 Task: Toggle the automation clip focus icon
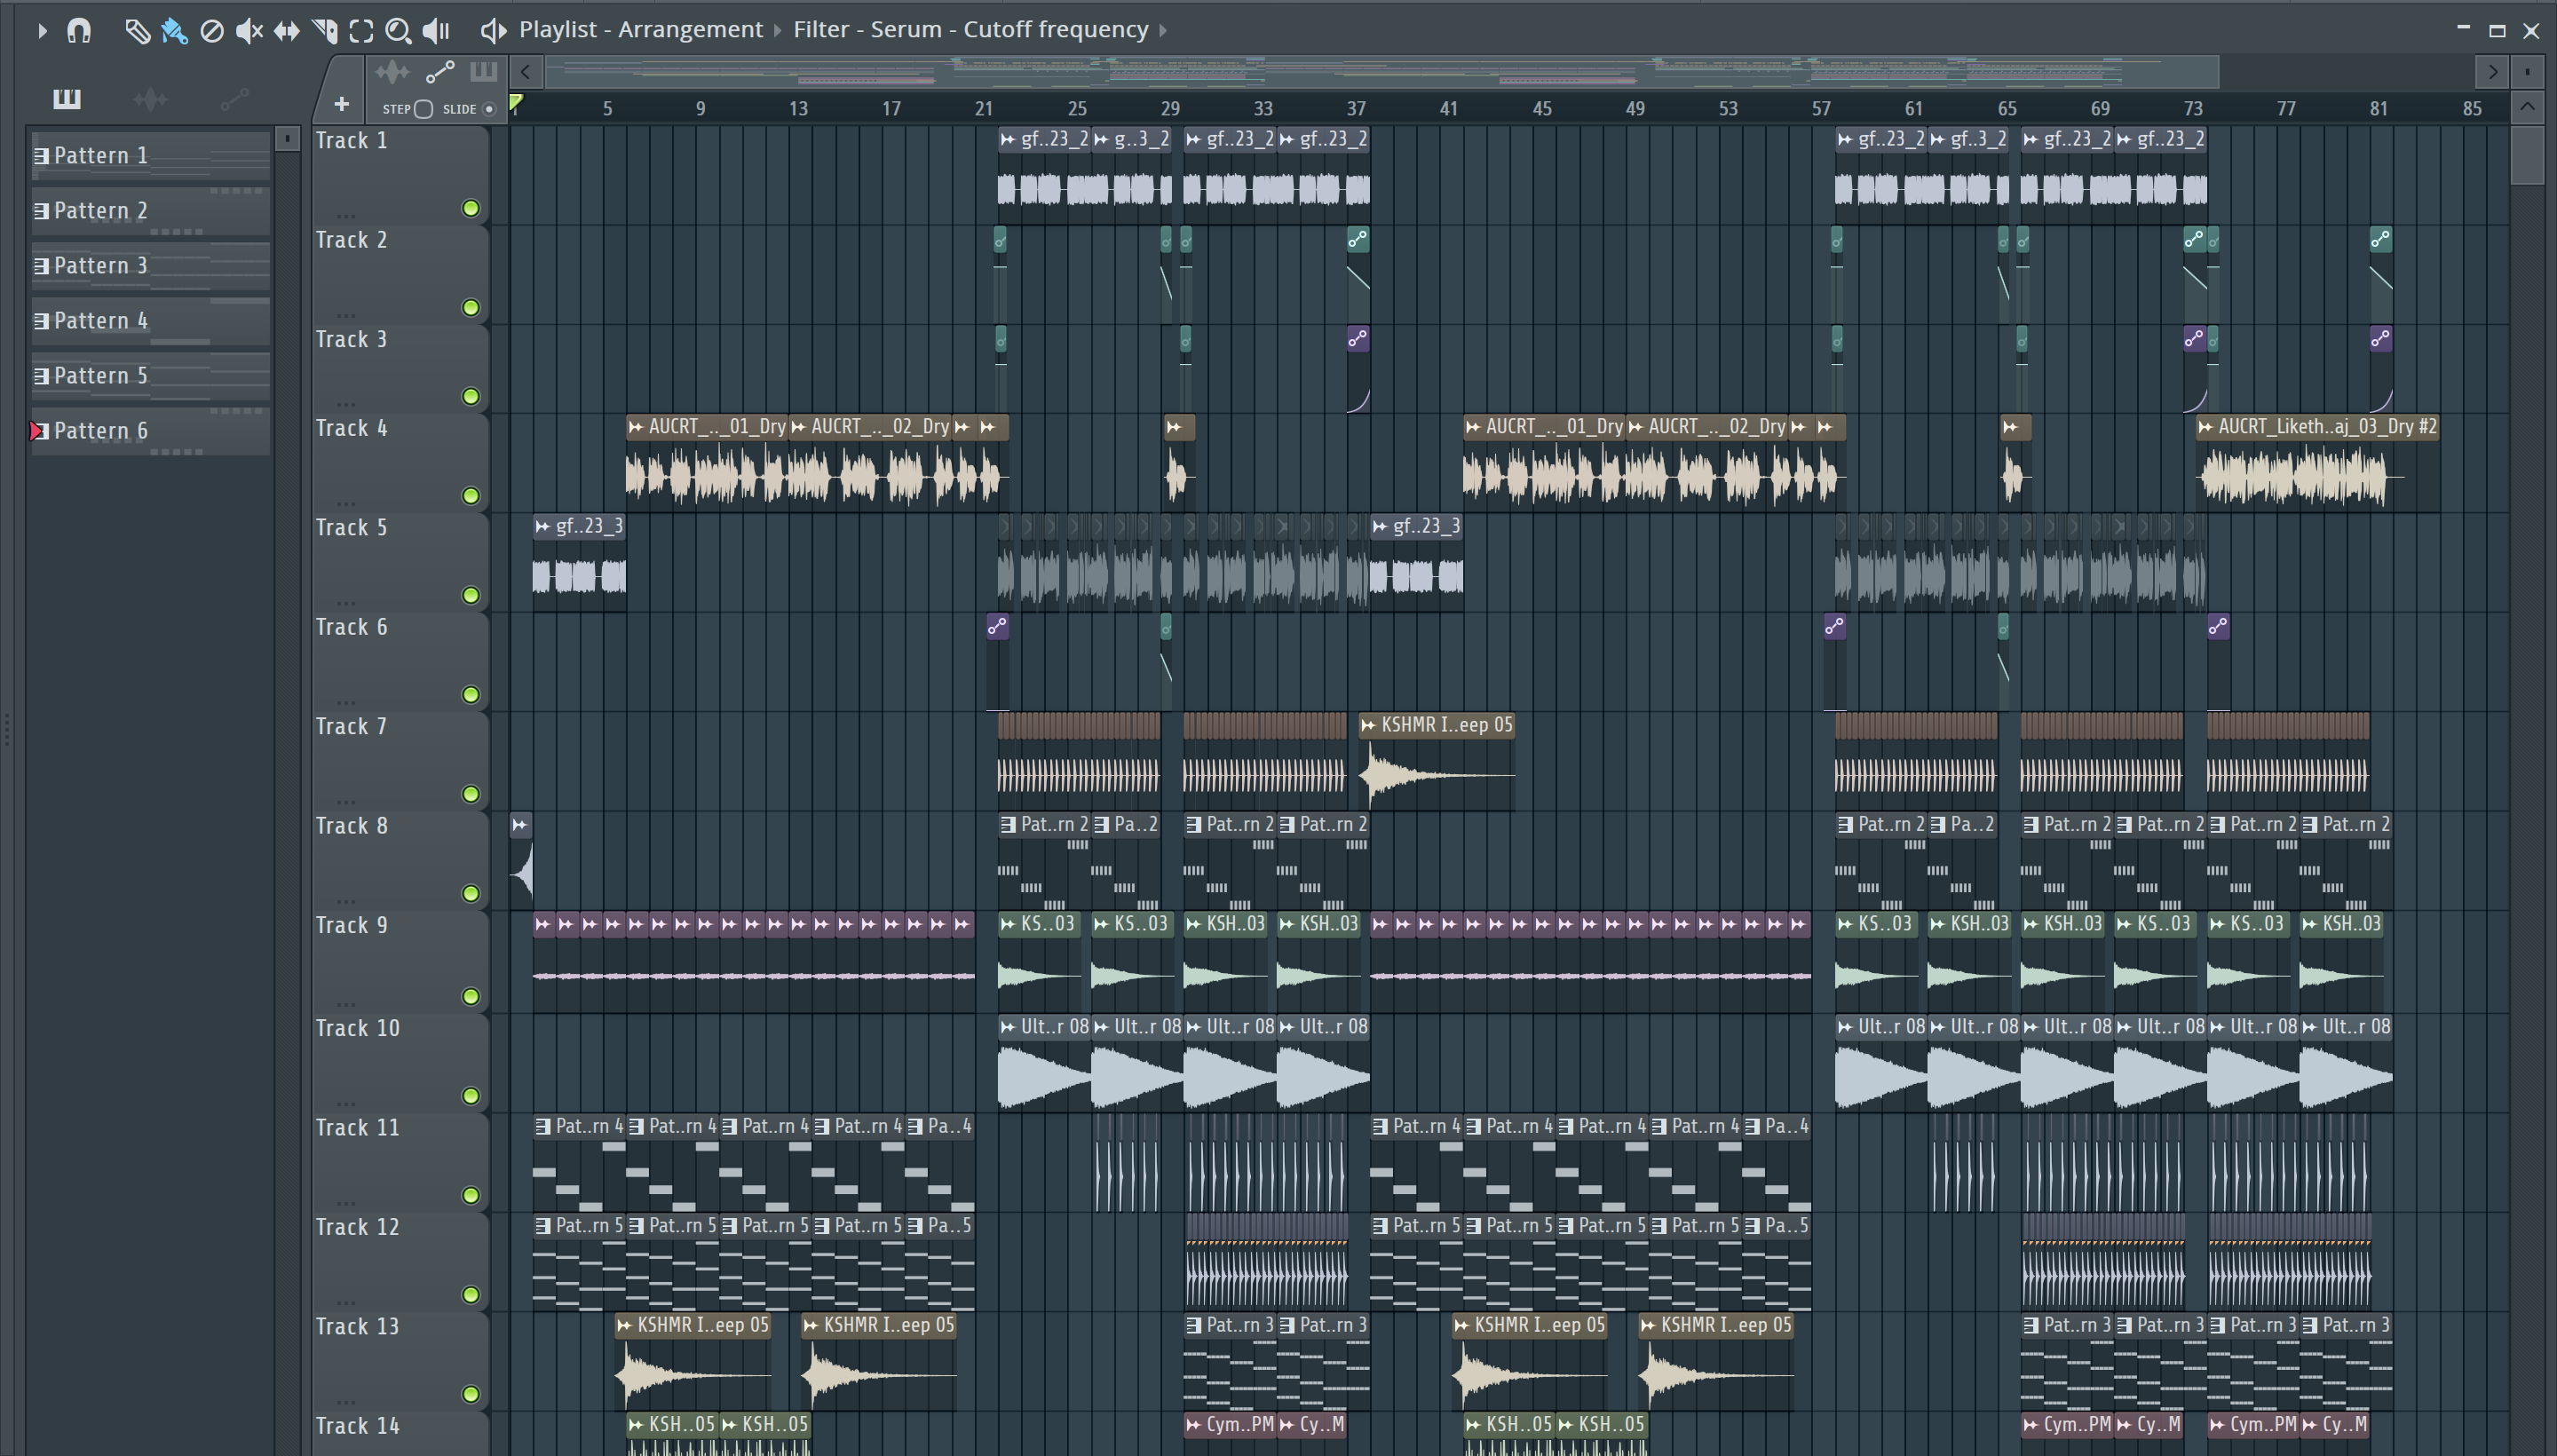point(440,72)
